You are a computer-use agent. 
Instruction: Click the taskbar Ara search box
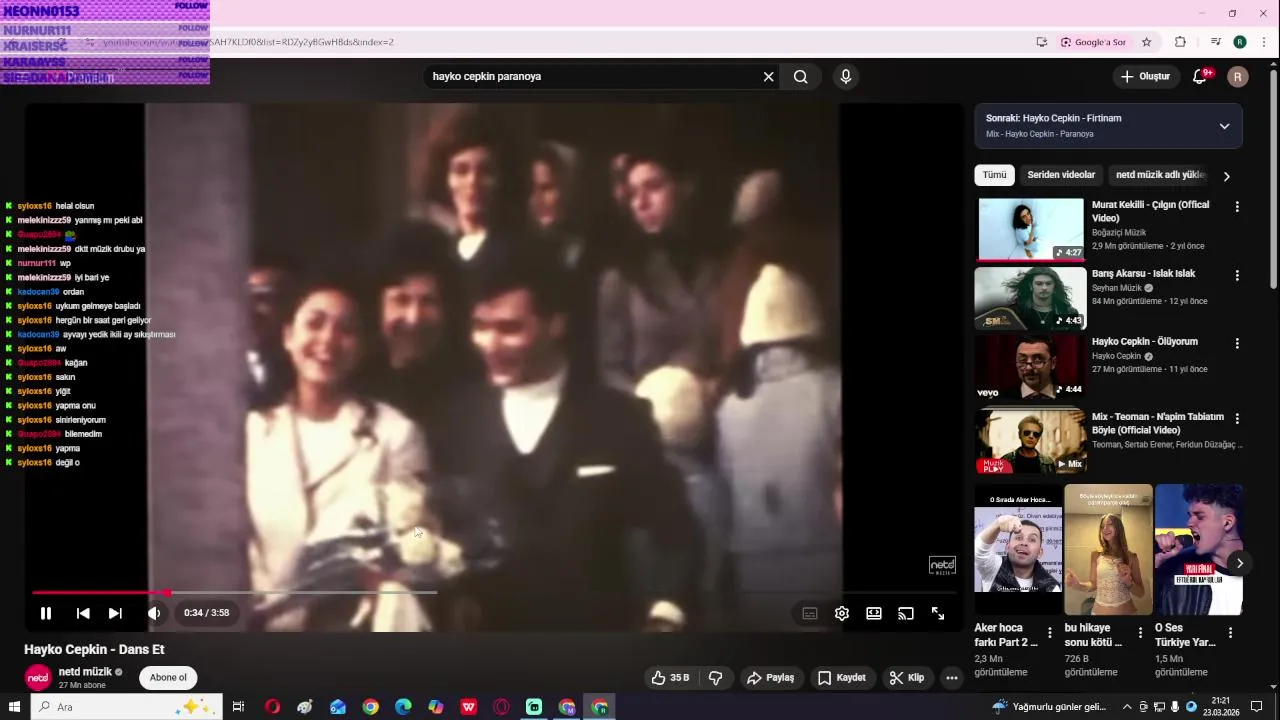point(128,707)
